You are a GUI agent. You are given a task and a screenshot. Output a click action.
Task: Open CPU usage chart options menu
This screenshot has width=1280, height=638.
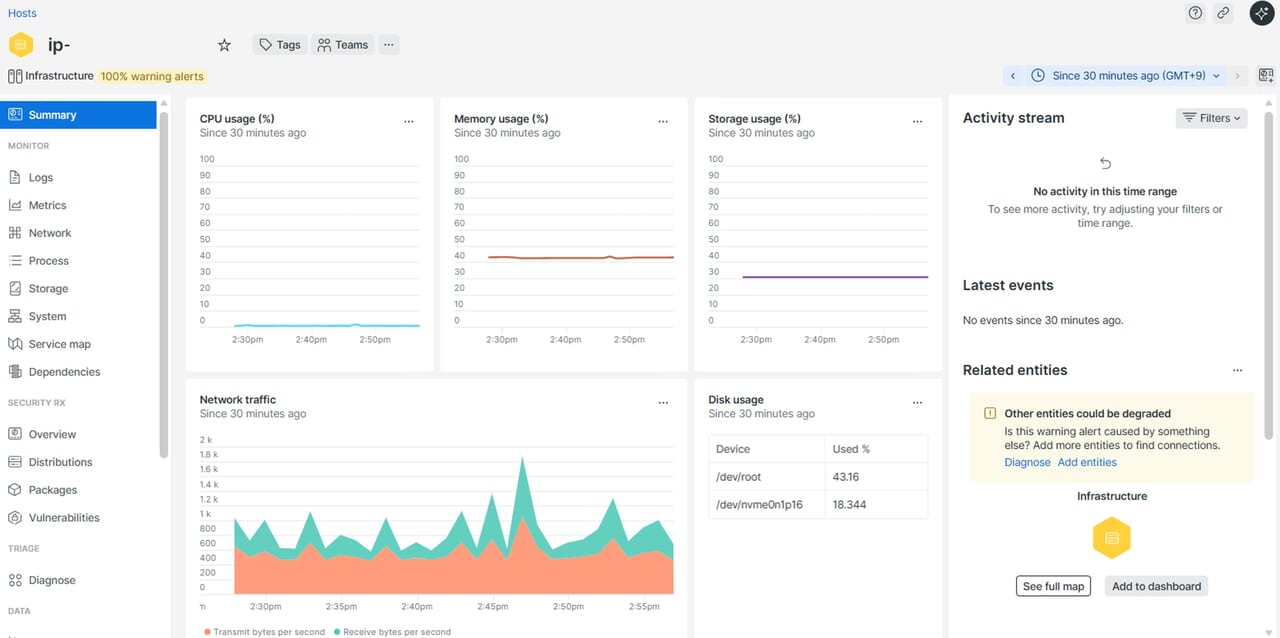point(409,121)
